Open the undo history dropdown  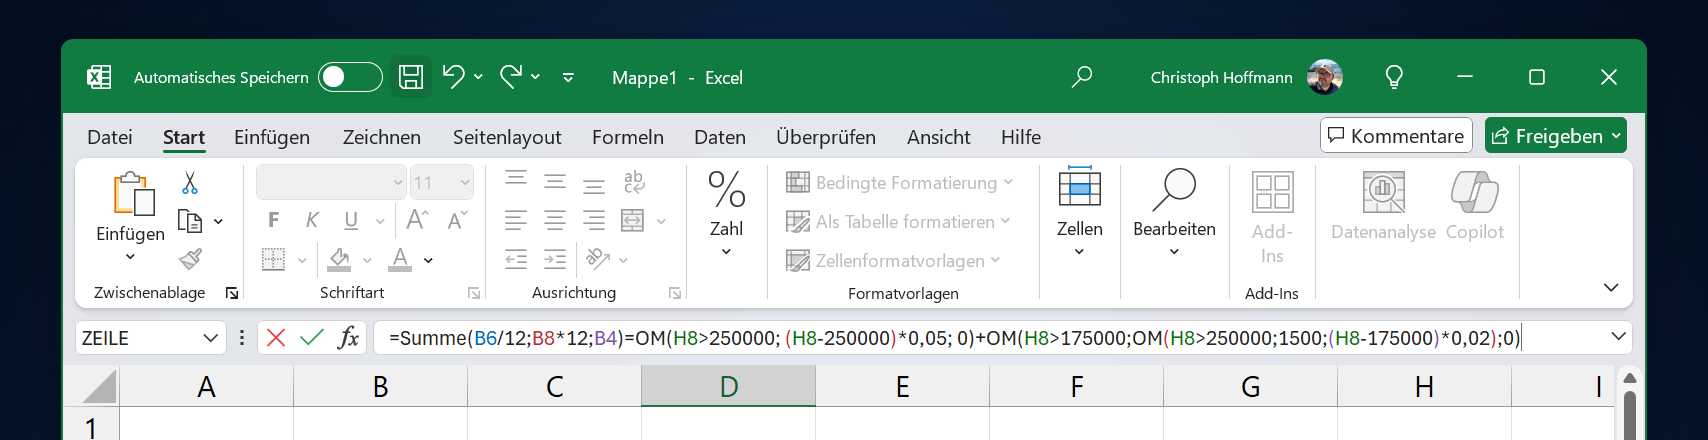[479, 77]
